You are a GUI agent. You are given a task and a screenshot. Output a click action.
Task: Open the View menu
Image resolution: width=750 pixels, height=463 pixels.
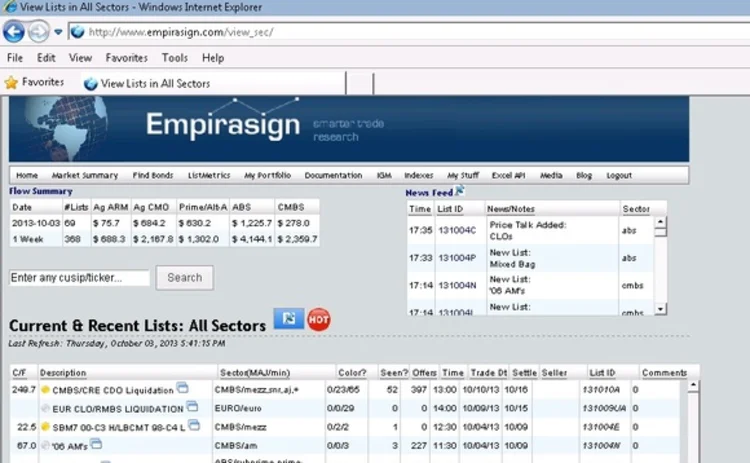(80, 58)
